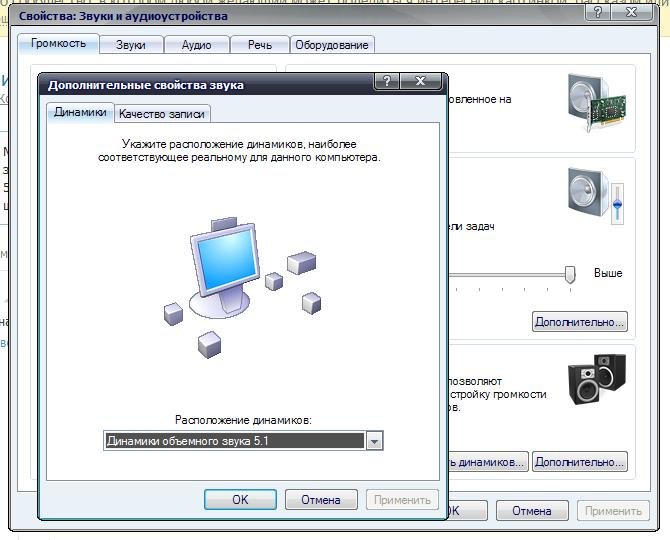Close the Дополнительные свойства звука dialog

[422, 82]
